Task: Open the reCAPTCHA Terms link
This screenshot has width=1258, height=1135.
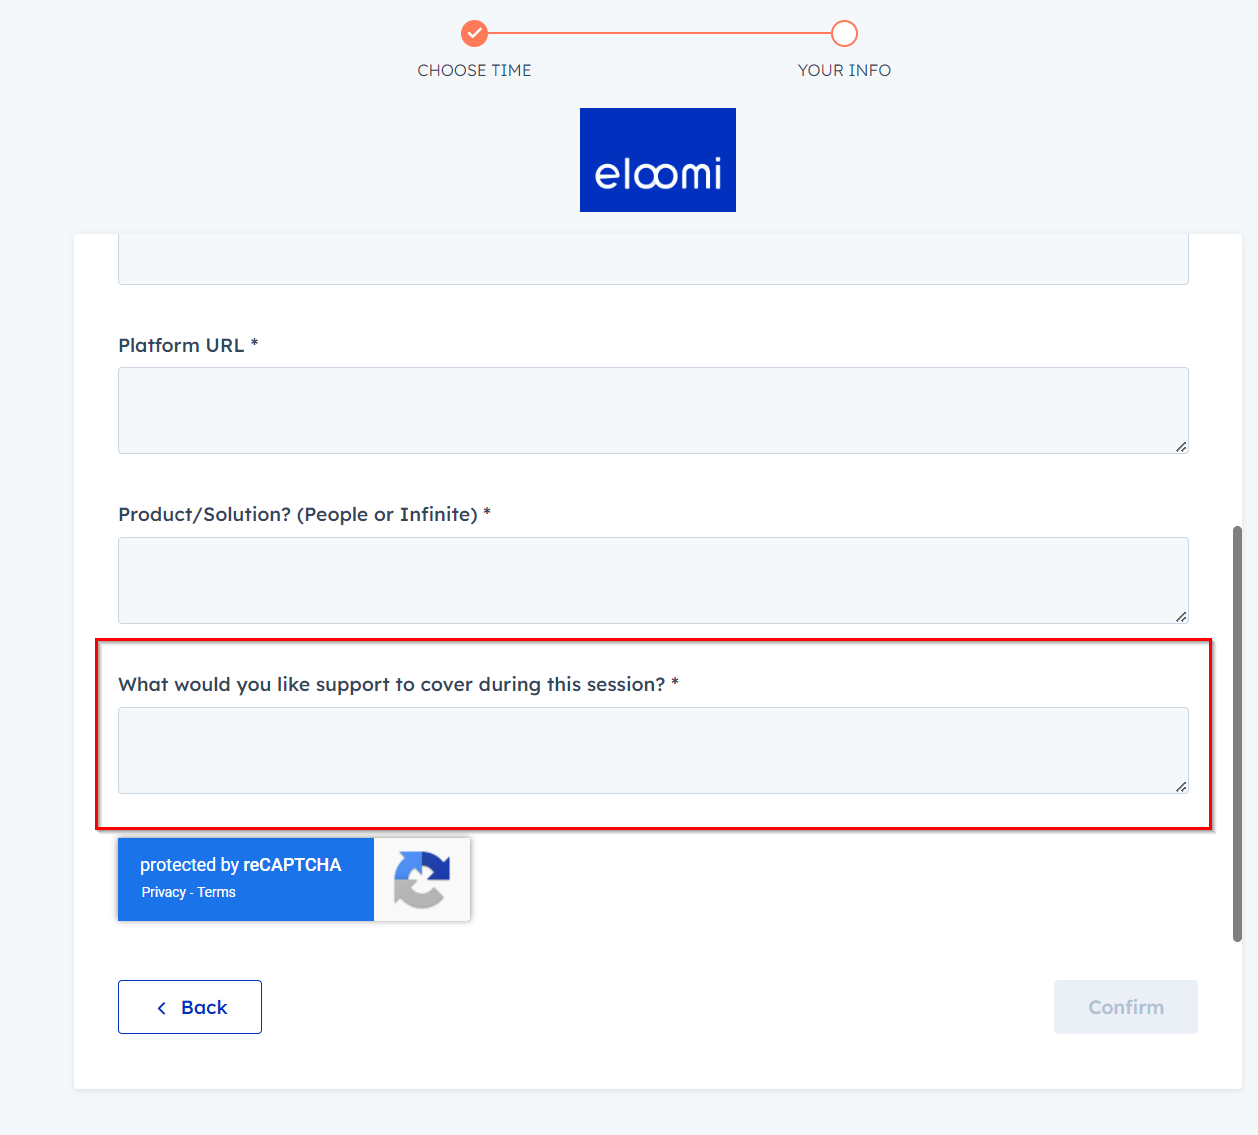Action: click(x=216, y=892)
